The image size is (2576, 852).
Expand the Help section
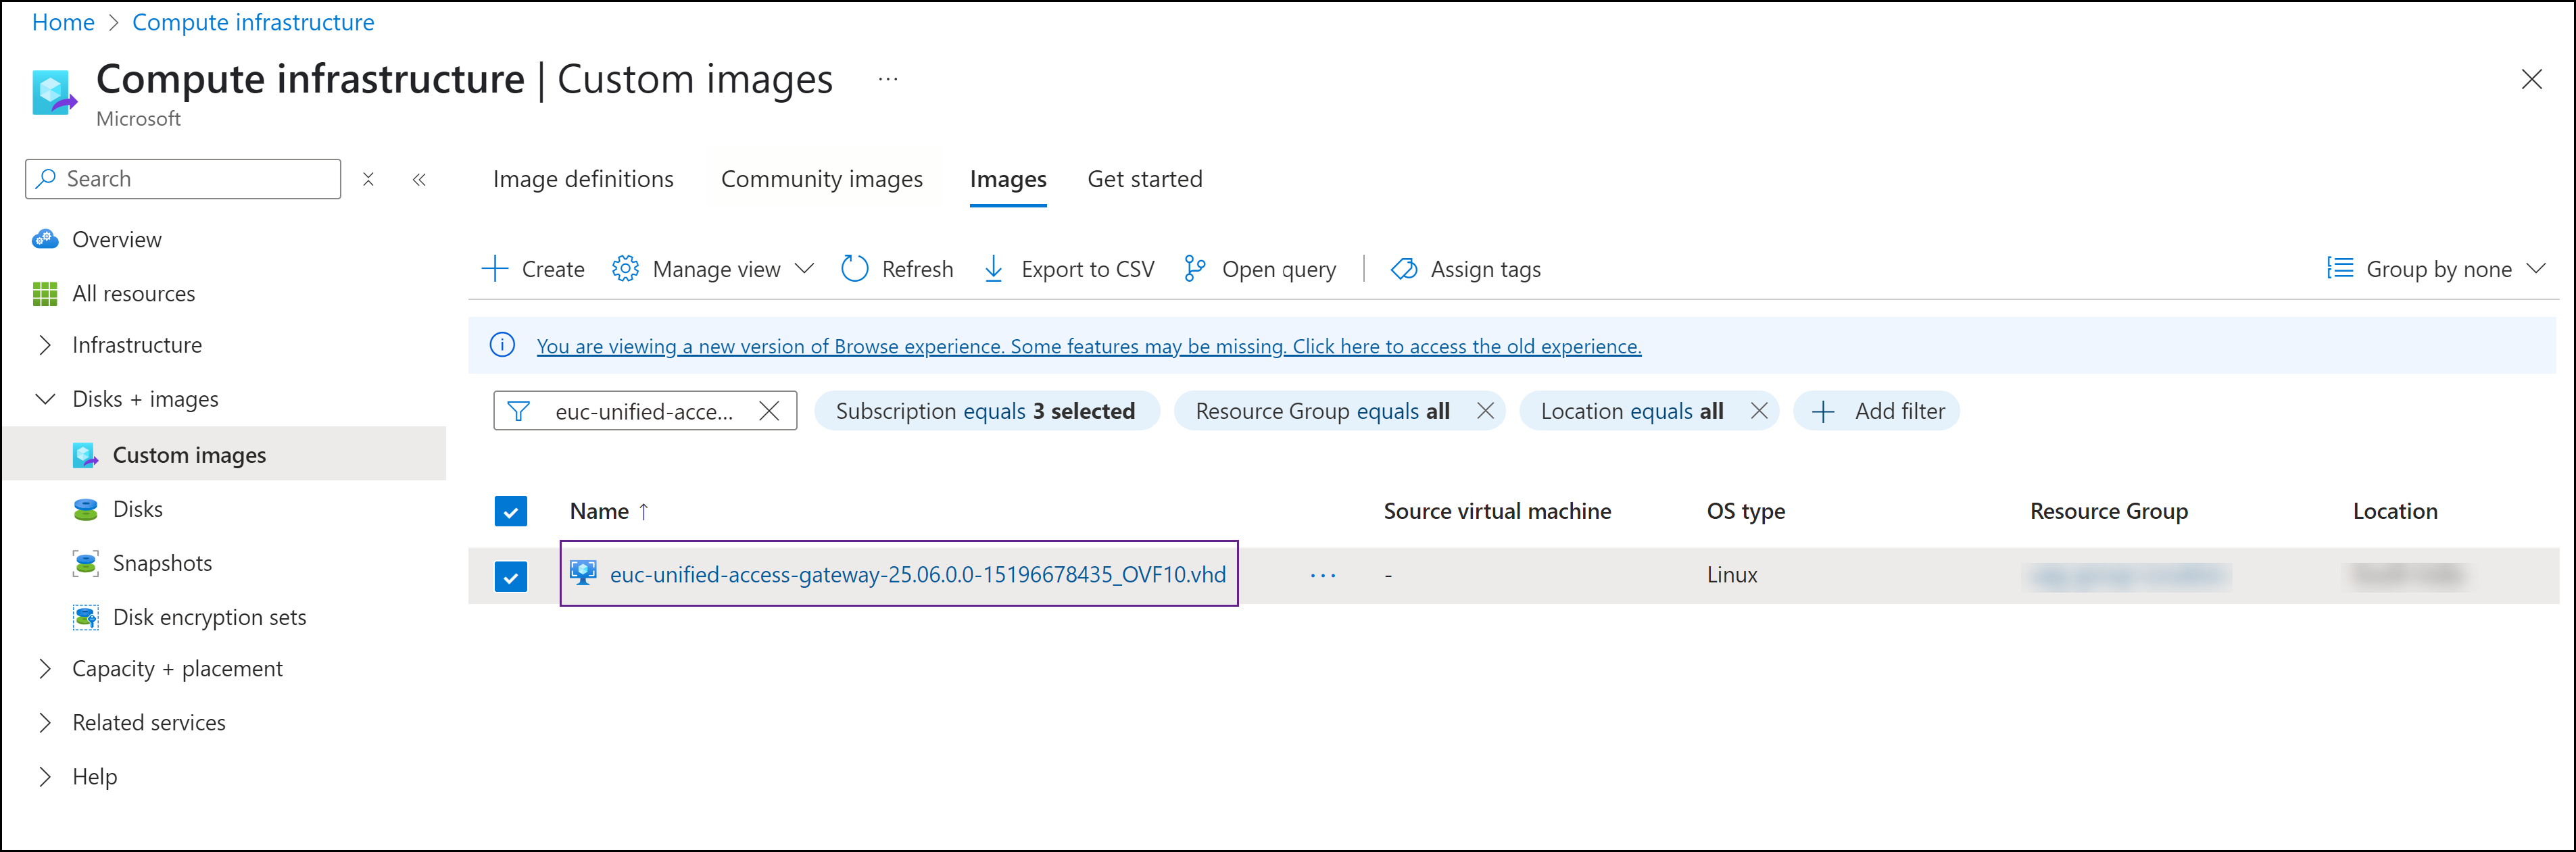pos(45,776)
